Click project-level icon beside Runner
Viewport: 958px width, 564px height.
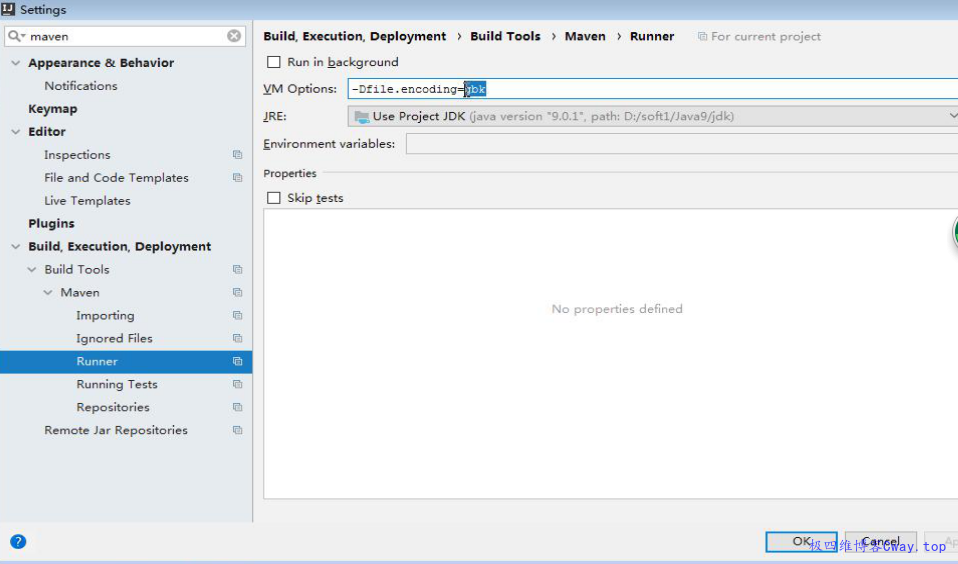238,361
